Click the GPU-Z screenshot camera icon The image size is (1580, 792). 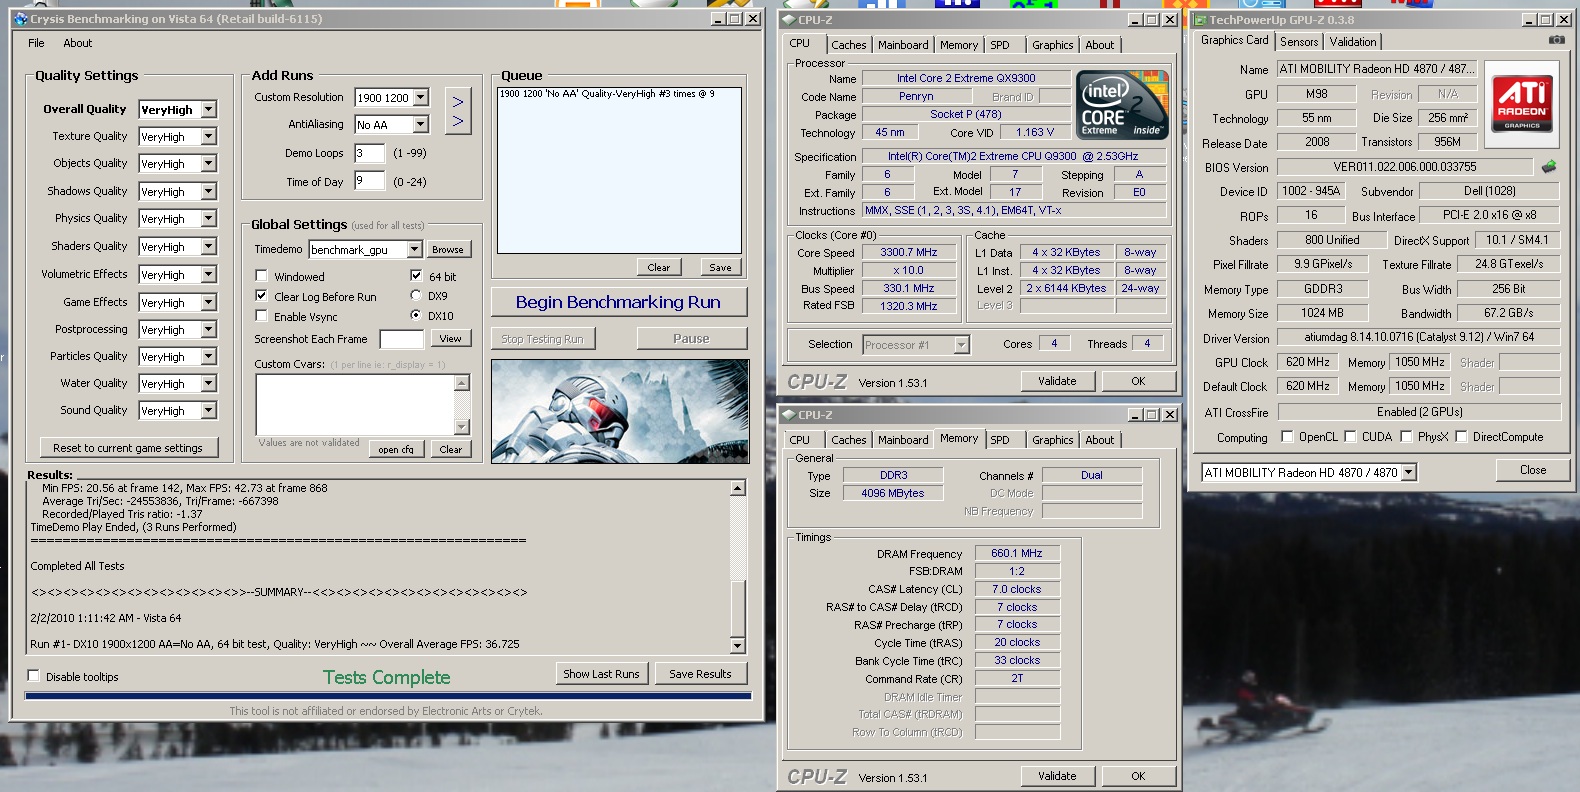[x=1556, y=40]
